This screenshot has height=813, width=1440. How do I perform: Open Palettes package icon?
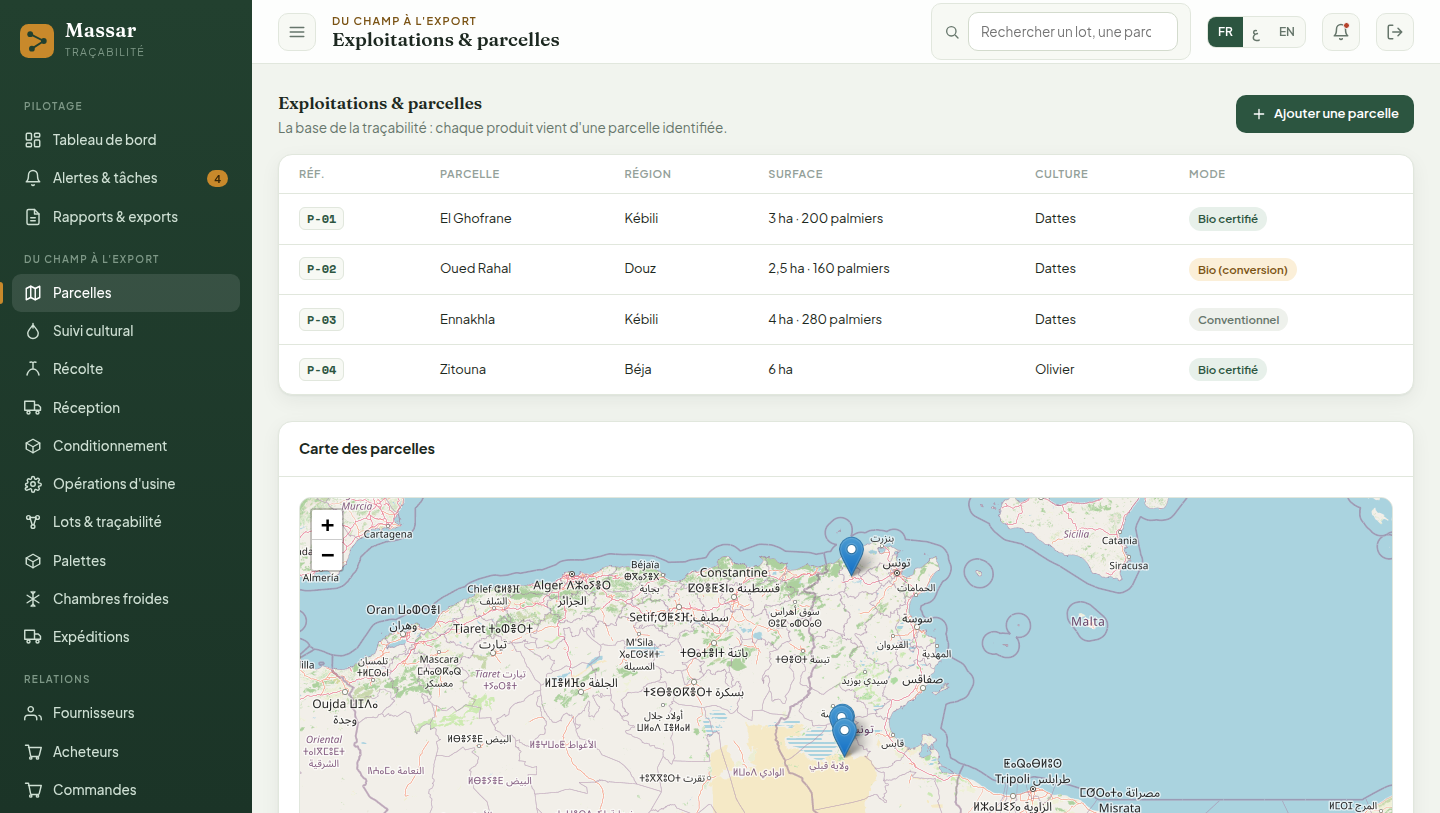pyautogui.click(x=33, y=561)
